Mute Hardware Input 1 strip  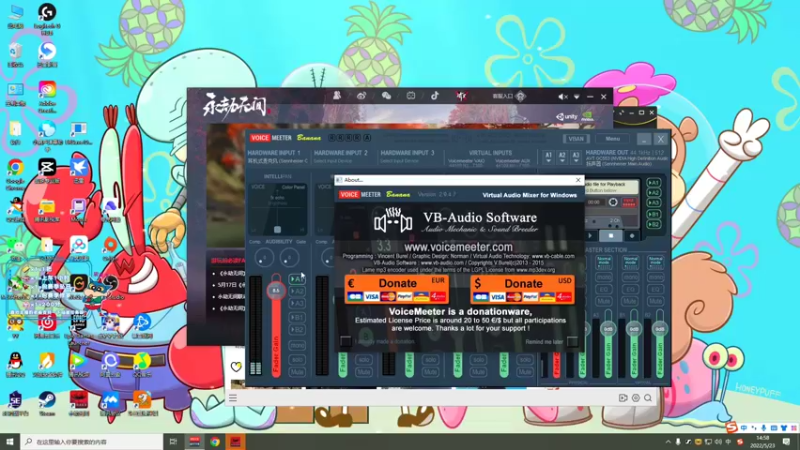tap(297, 372)
